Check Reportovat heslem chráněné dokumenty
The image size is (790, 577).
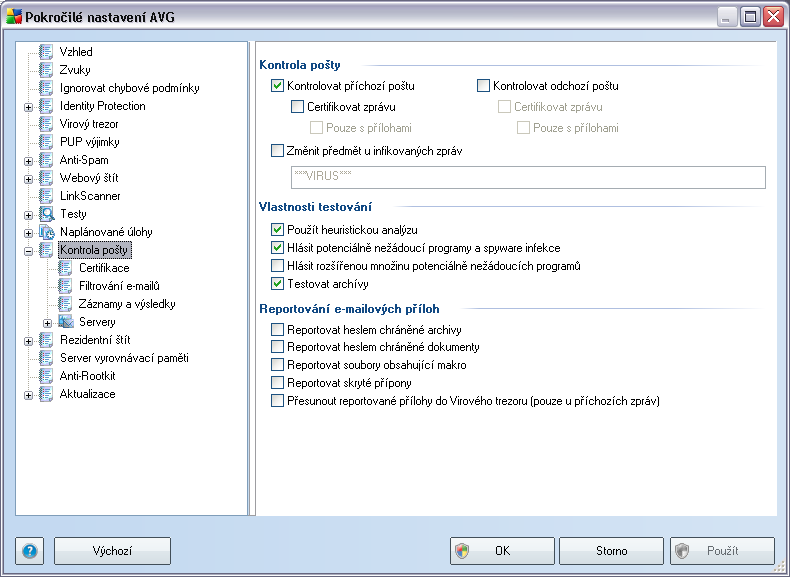click(277, 347)
